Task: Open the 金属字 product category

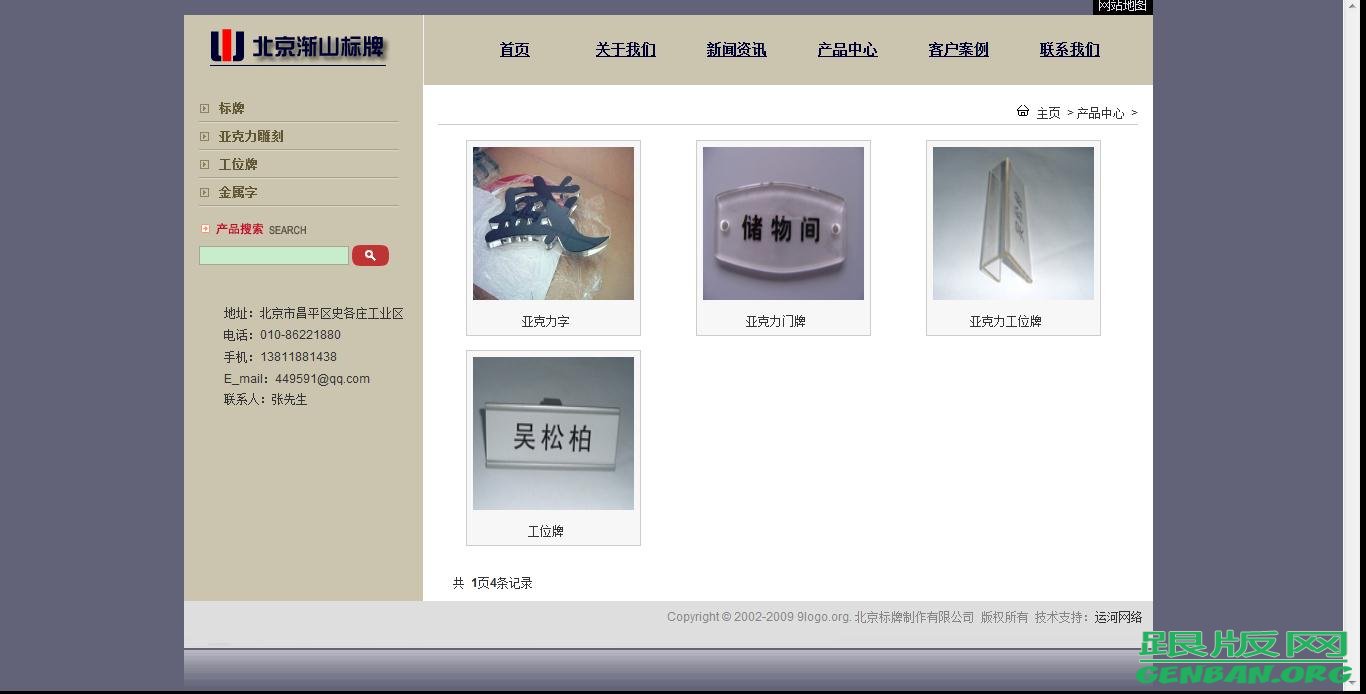Action: pos(237,192)
